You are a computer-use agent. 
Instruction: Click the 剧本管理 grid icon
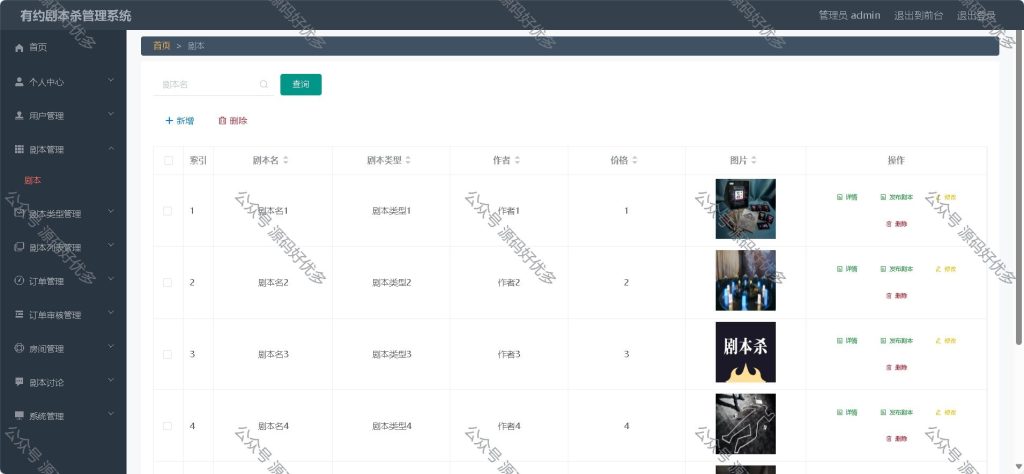[19, 150]
